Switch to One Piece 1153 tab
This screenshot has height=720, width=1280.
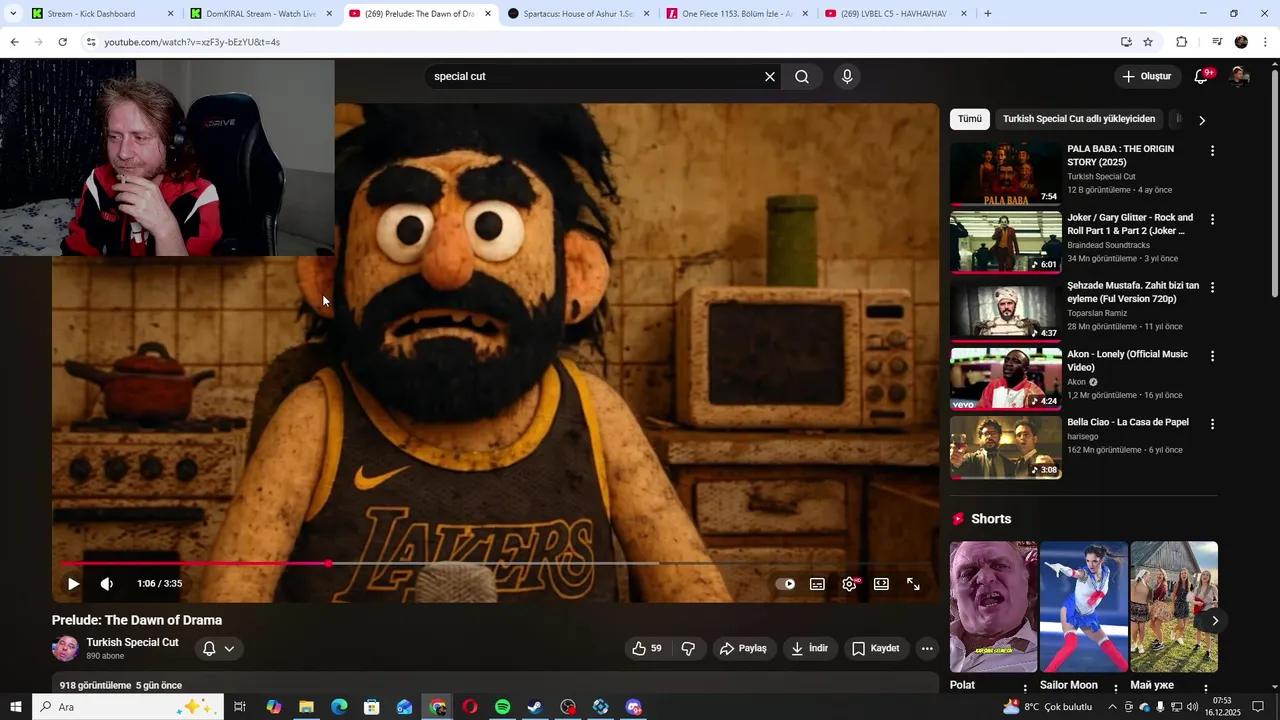[736, 14]
